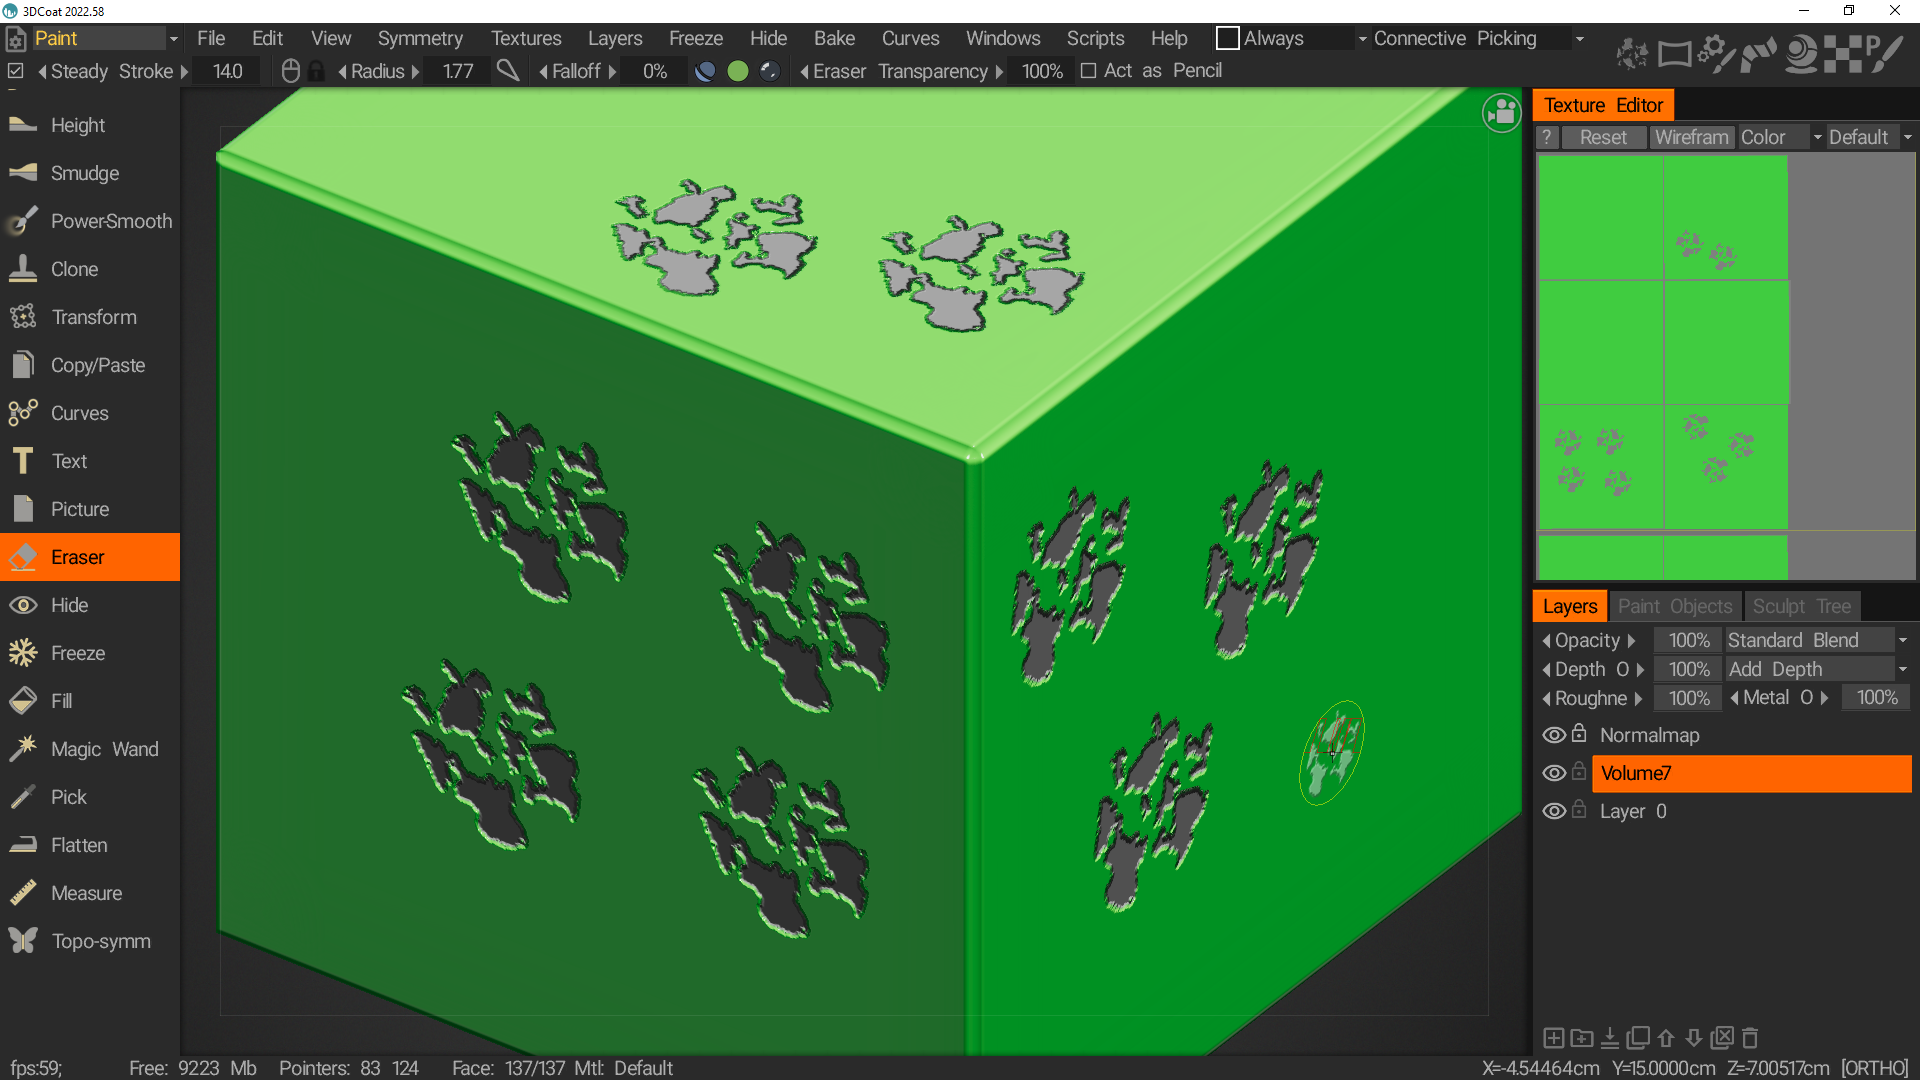Click the magnifier icon beside Radius value
The width and height of the screenshot is (1920, 1080).
pyautogui.click(x=508, y=71)
